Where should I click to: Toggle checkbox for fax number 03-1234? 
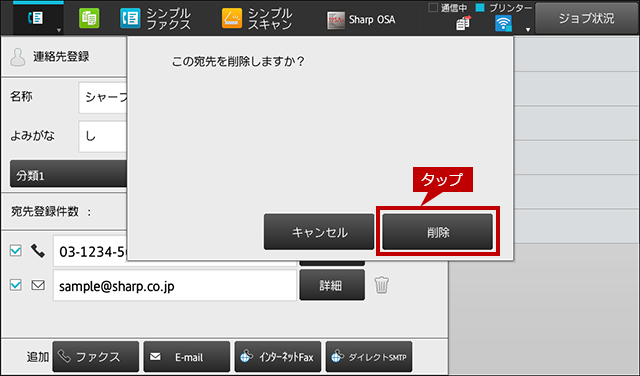point(16,250)
